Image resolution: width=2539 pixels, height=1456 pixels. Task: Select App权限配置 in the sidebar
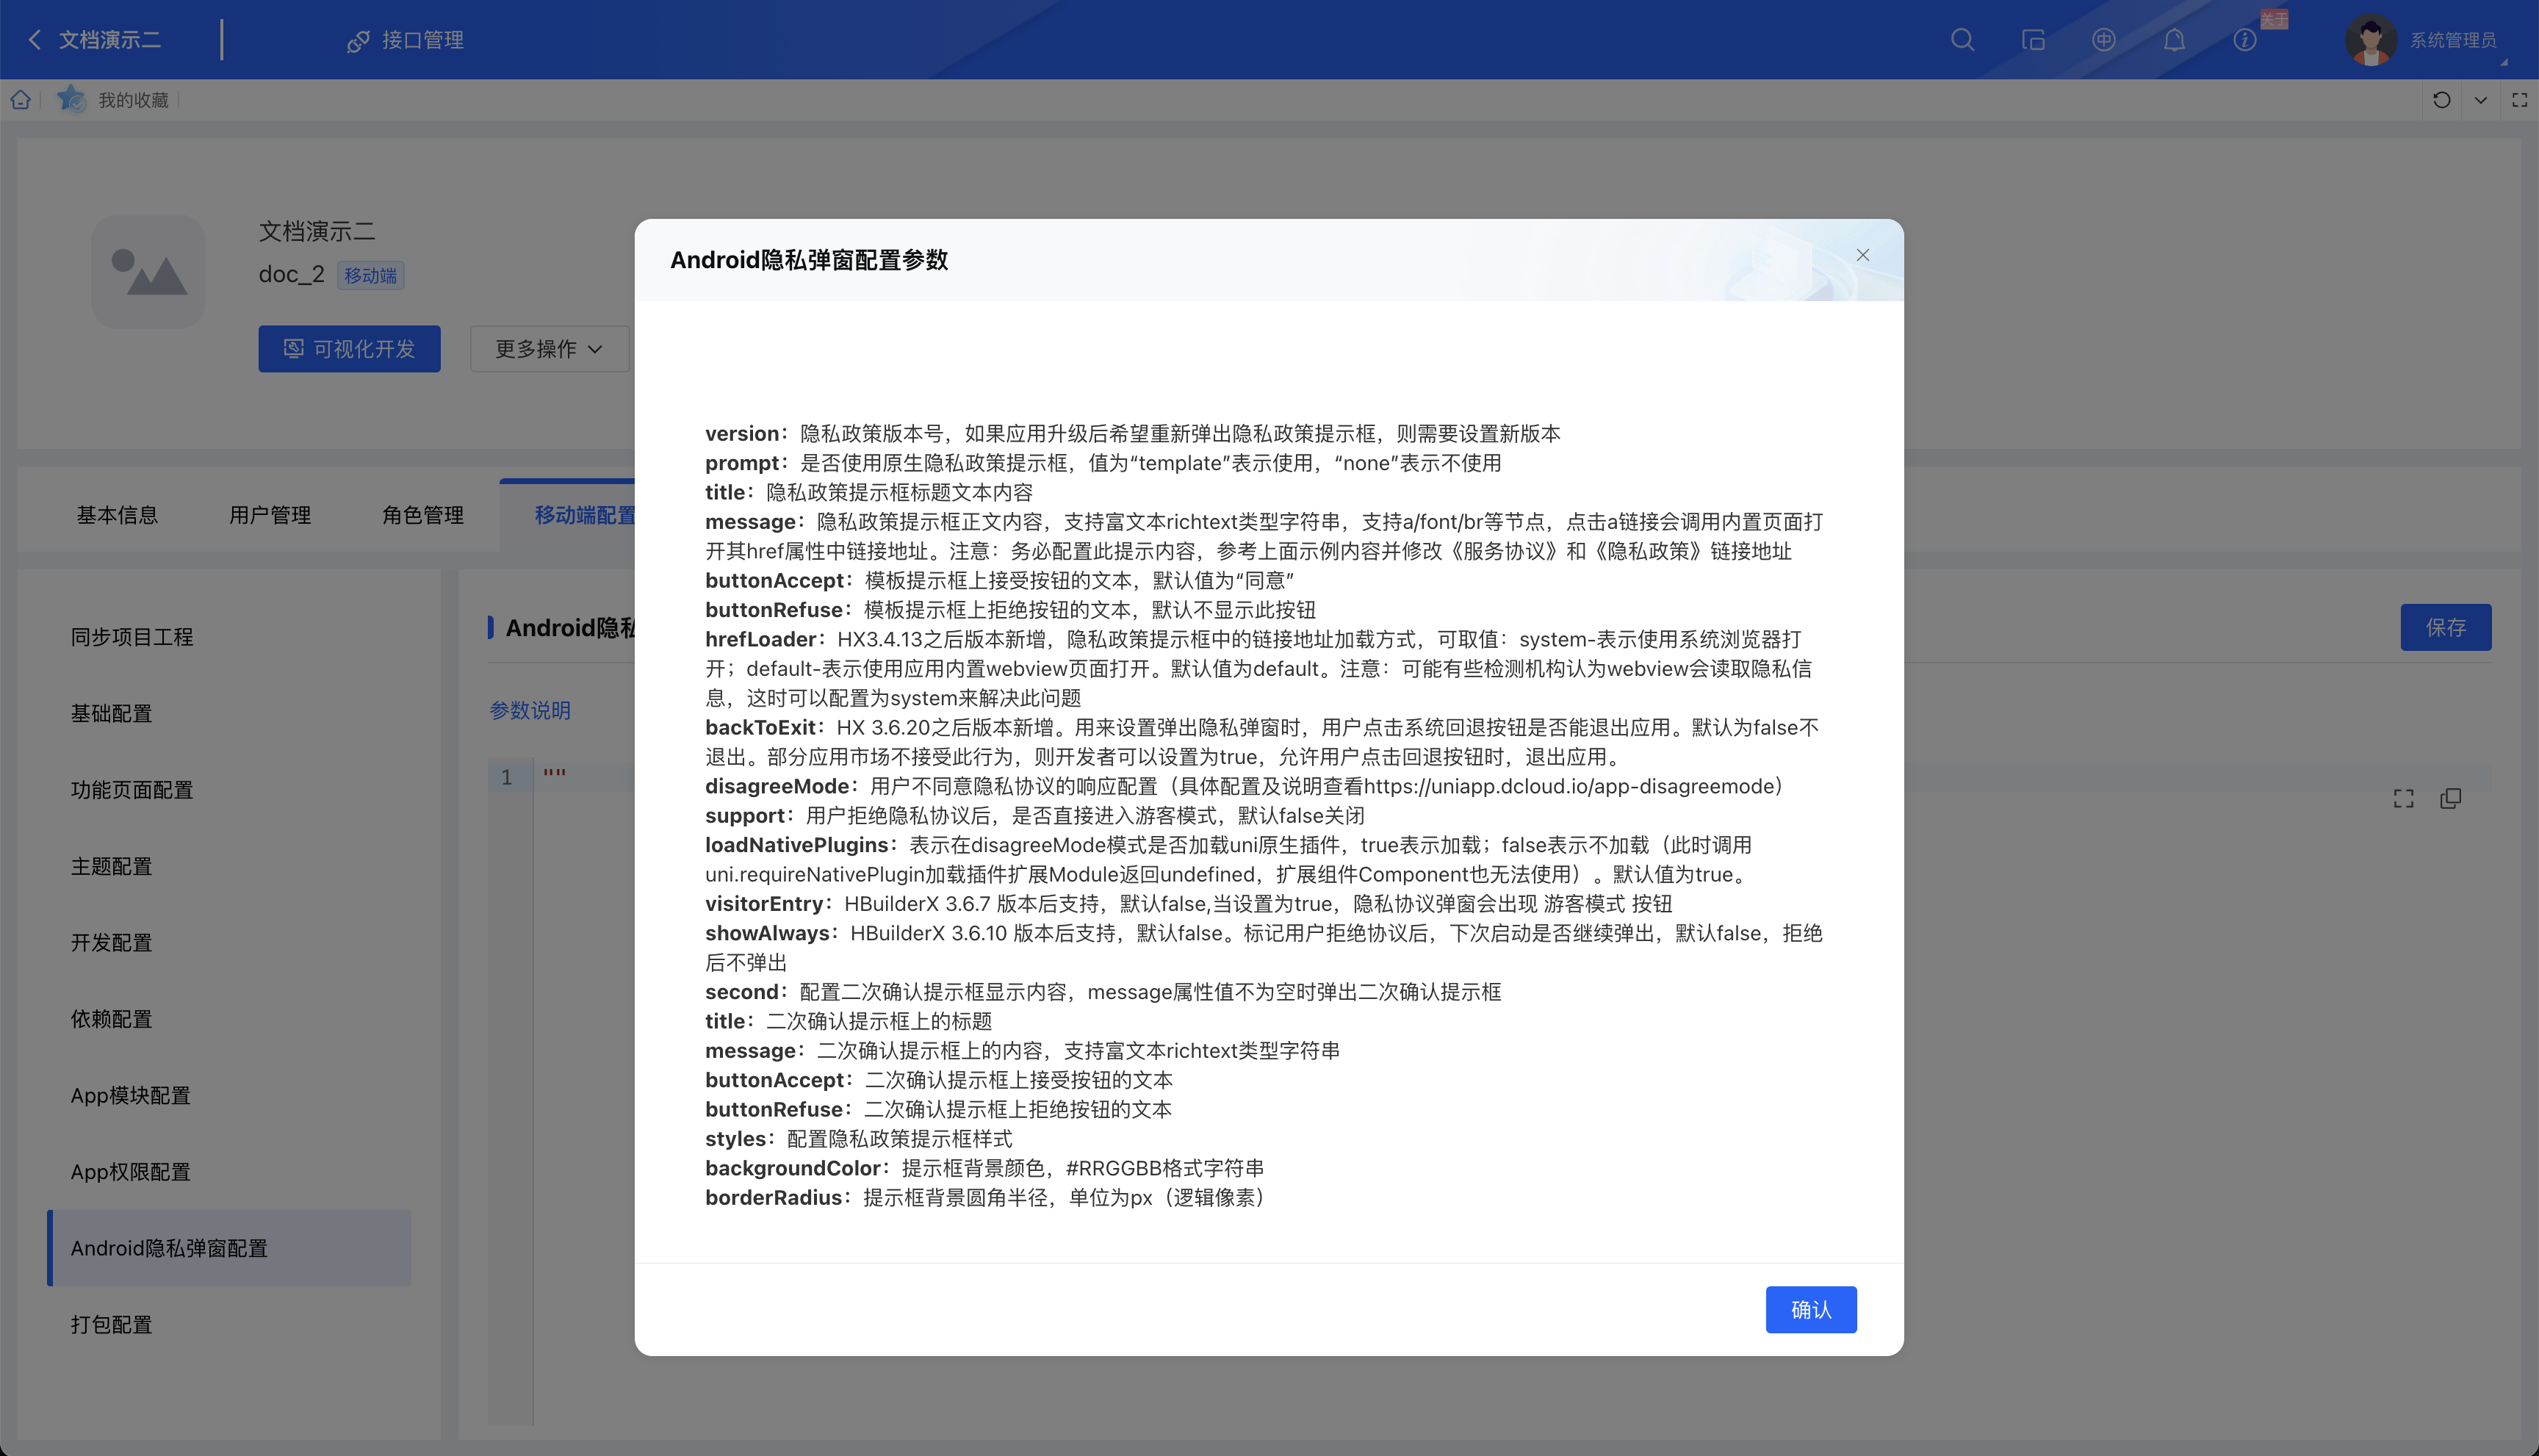(229, 1172)
